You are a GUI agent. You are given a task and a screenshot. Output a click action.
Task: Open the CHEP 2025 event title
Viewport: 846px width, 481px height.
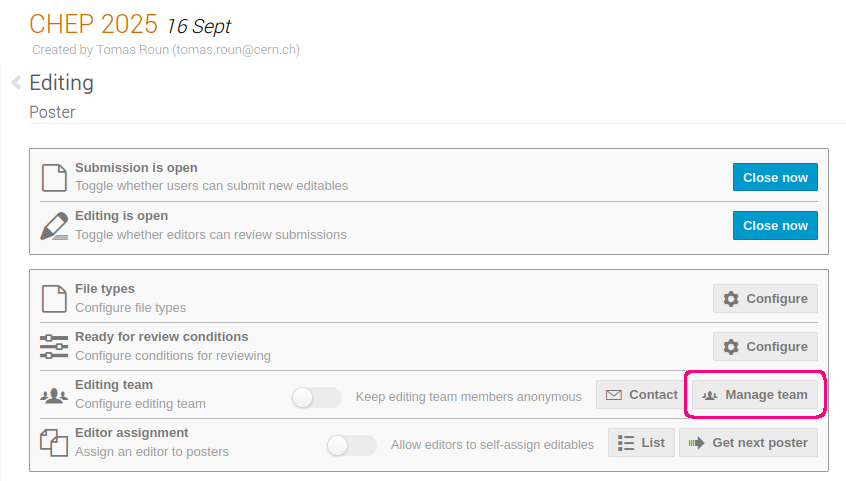coord(93,24)
